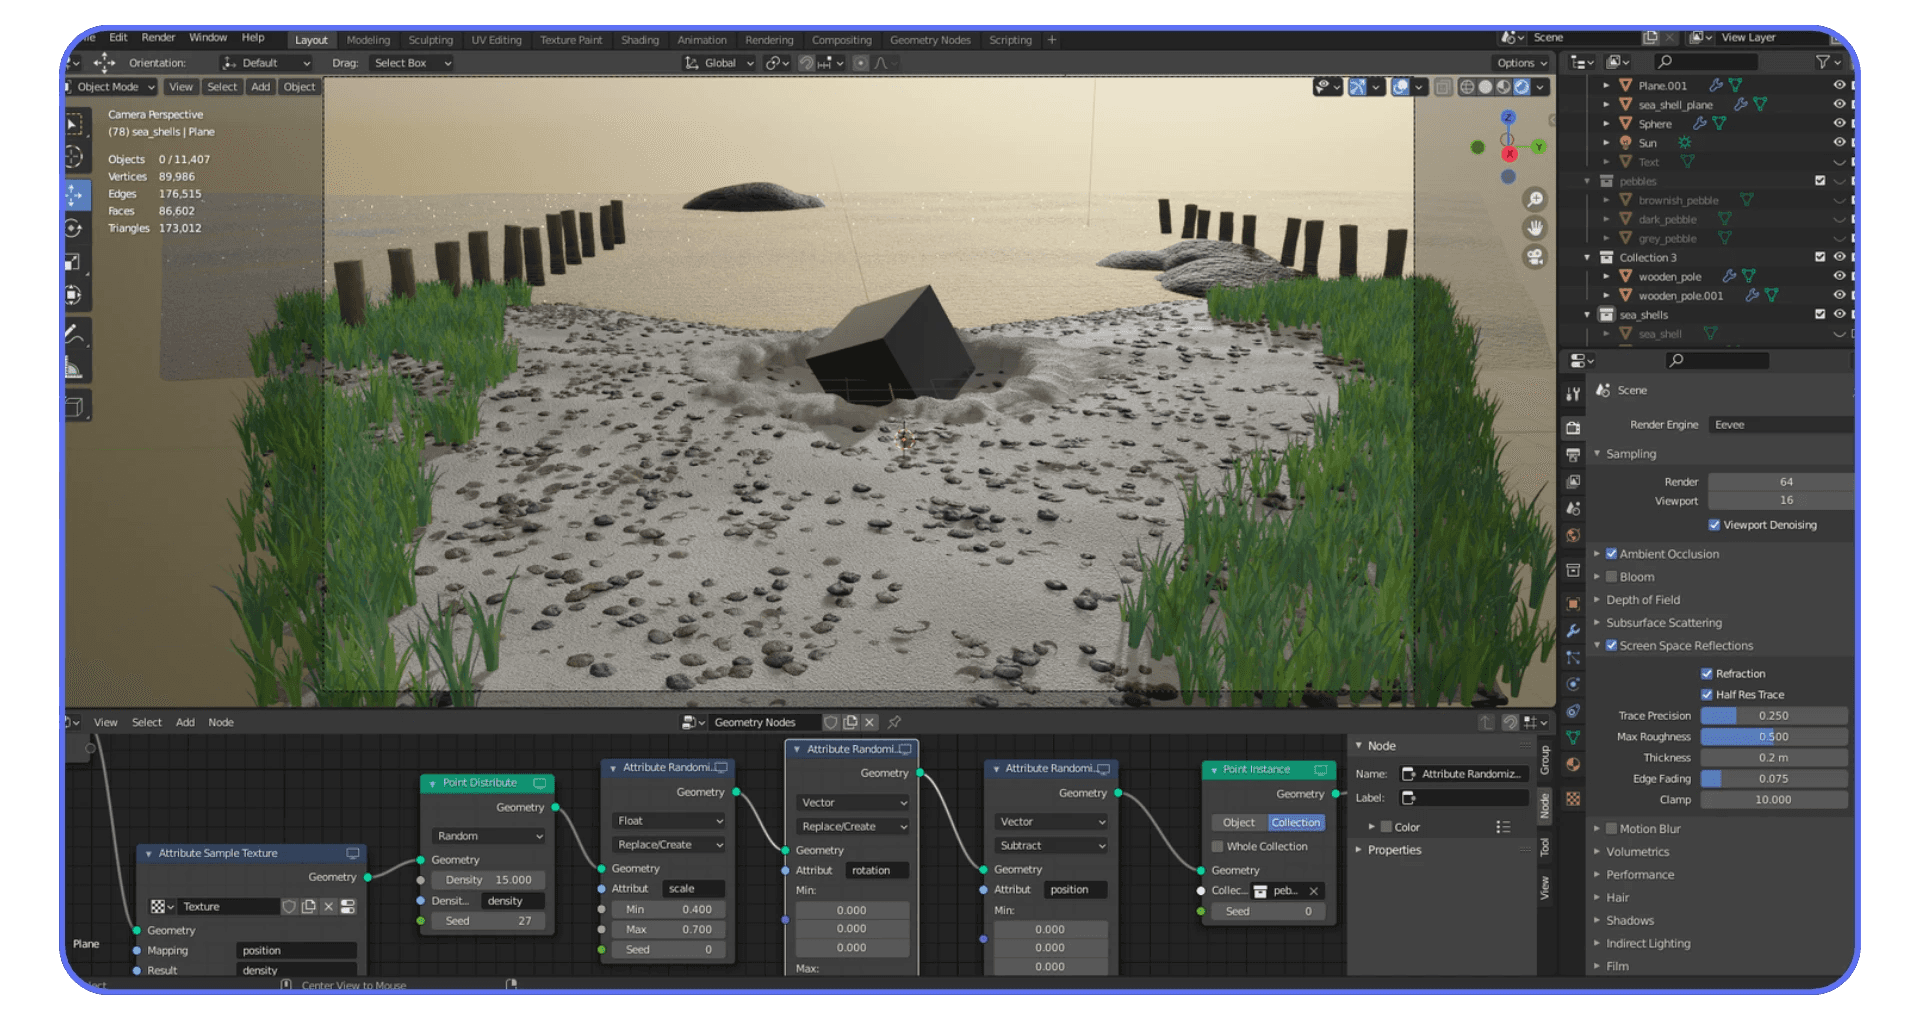Click the Options button in the viewport header
The image size is (1920, 1019).
[1520, 62]
